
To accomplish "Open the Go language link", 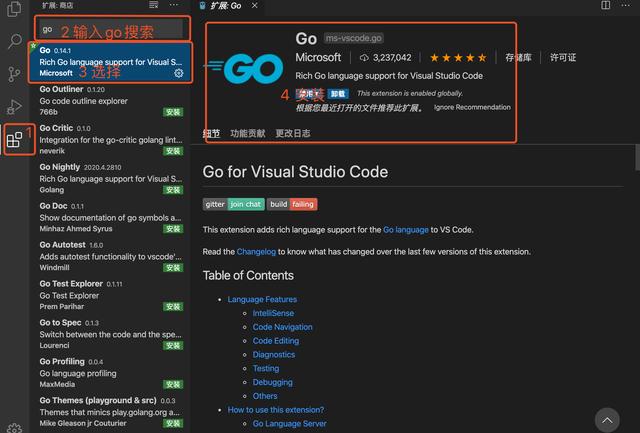I will (x=406, y=230).
